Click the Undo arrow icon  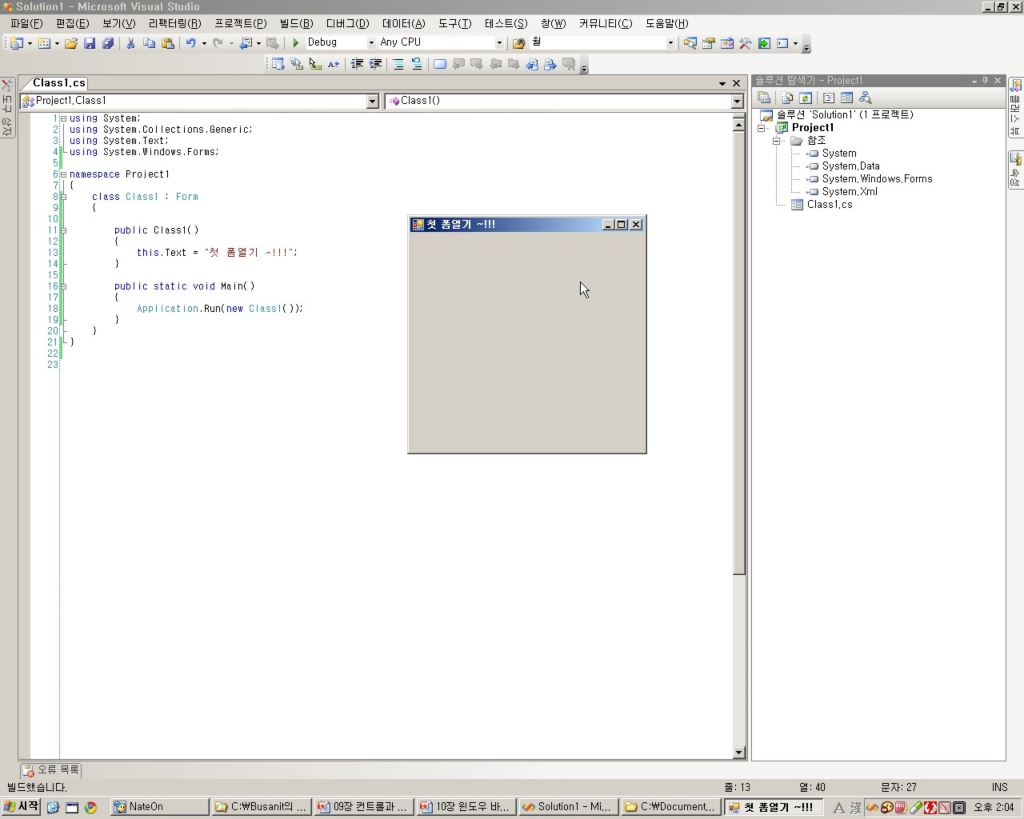pos(191,43)
